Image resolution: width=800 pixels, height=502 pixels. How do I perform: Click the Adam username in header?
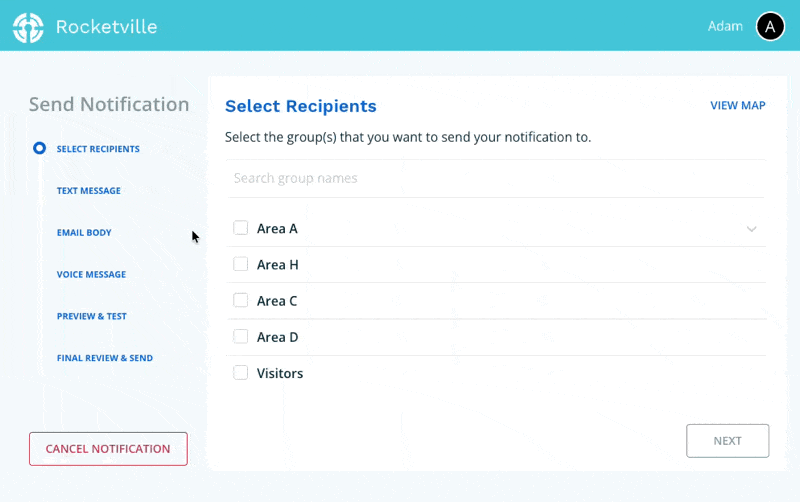725,27
